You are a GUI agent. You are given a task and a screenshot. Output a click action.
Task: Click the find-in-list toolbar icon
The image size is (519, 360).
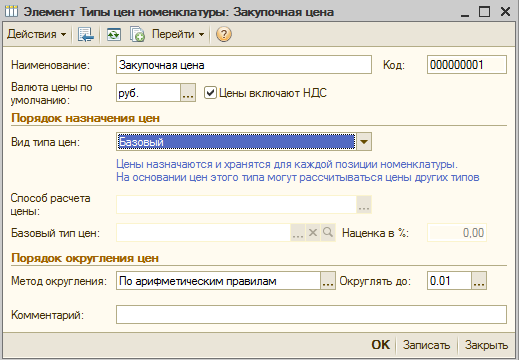[x=86, y=34]
